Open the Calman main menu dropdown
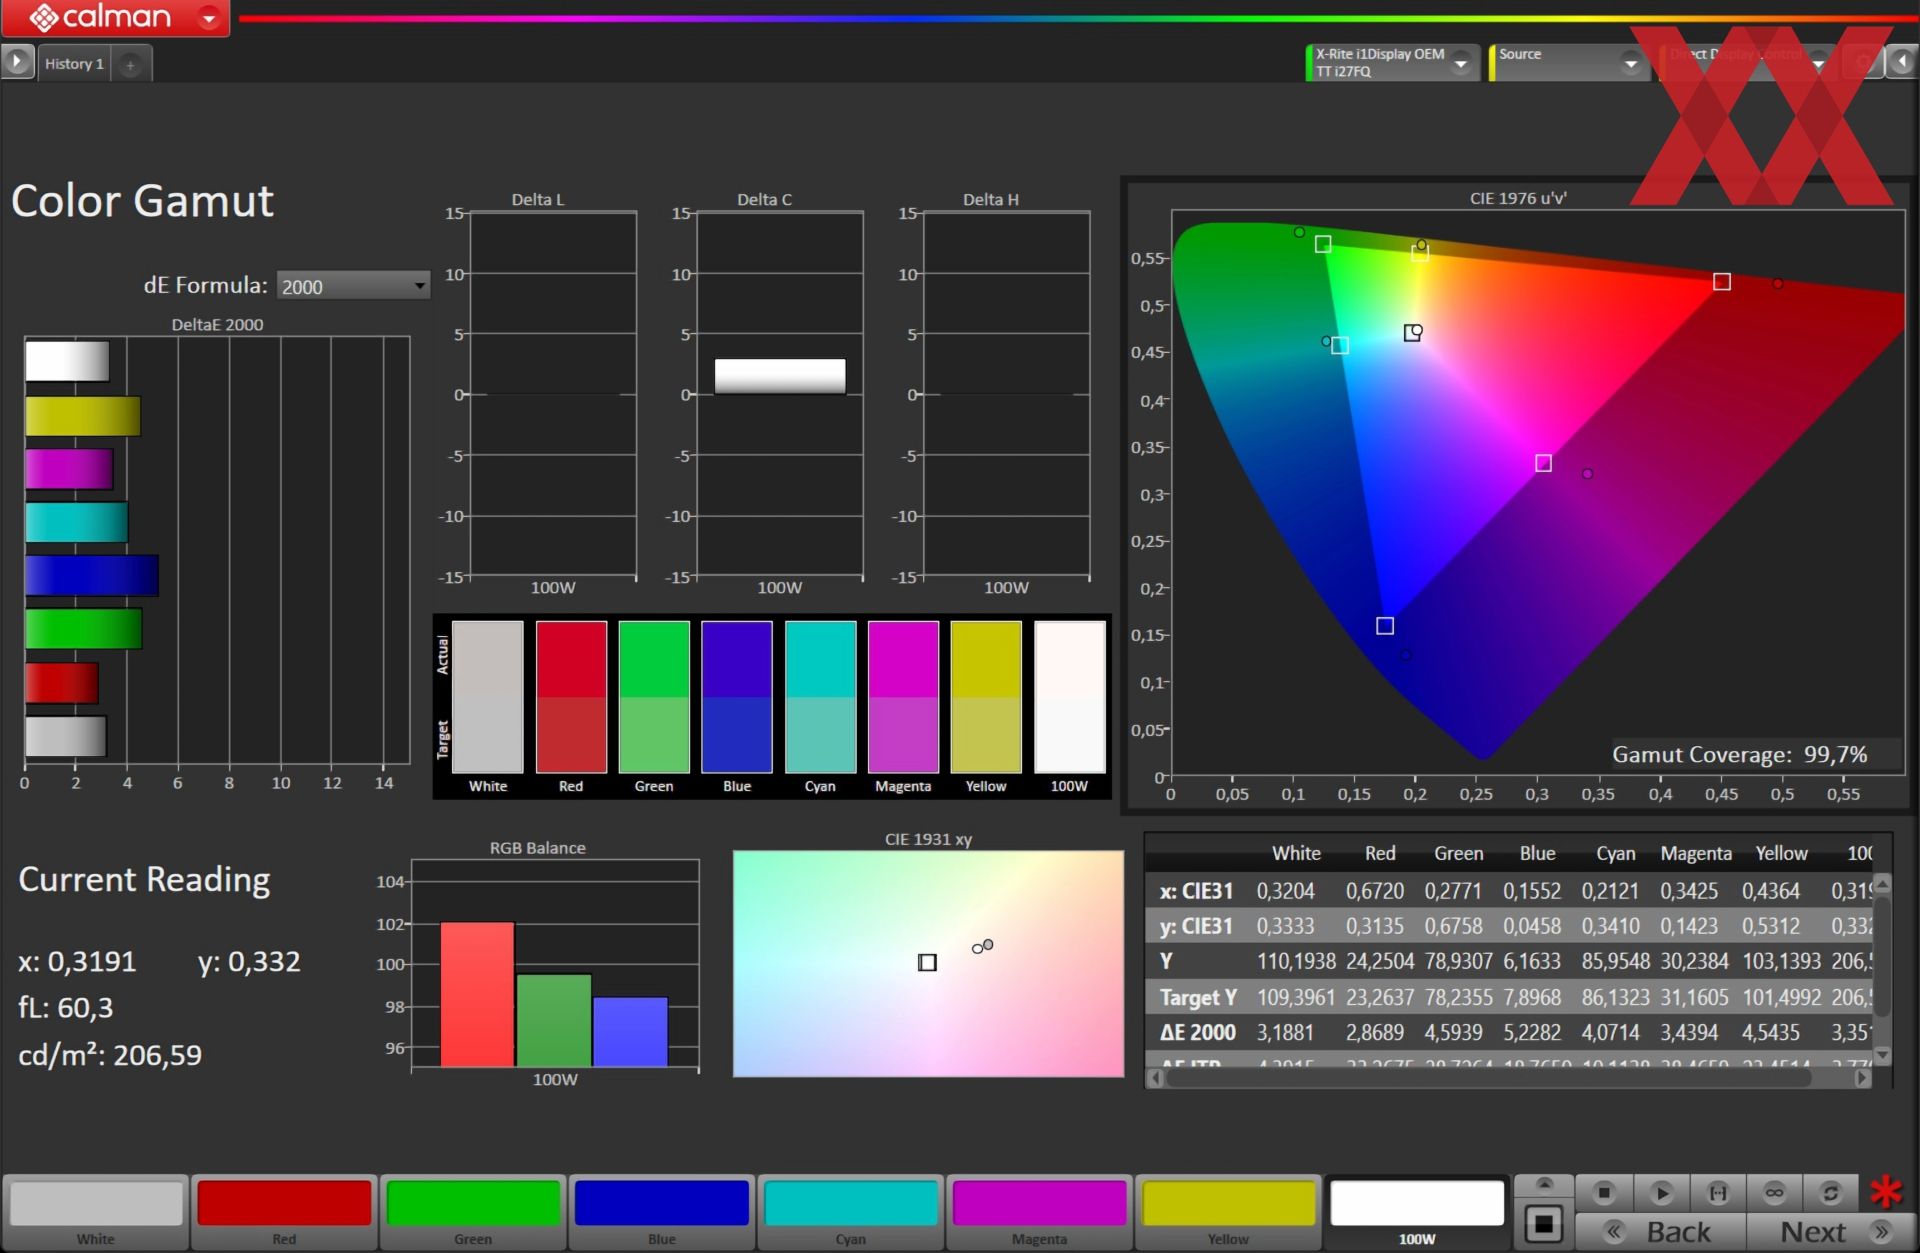The width and height of the screenshot is (1920, 1253). (209, 18)
